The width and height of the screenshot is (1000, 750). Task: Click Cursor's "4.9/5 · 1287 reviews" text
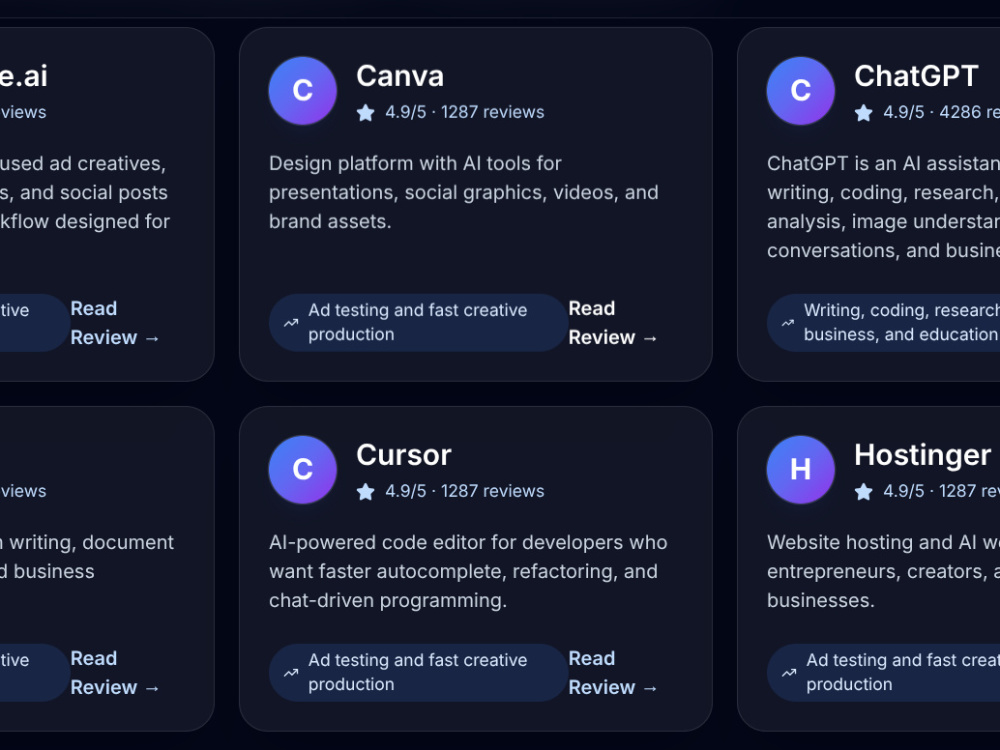[465, 491]
